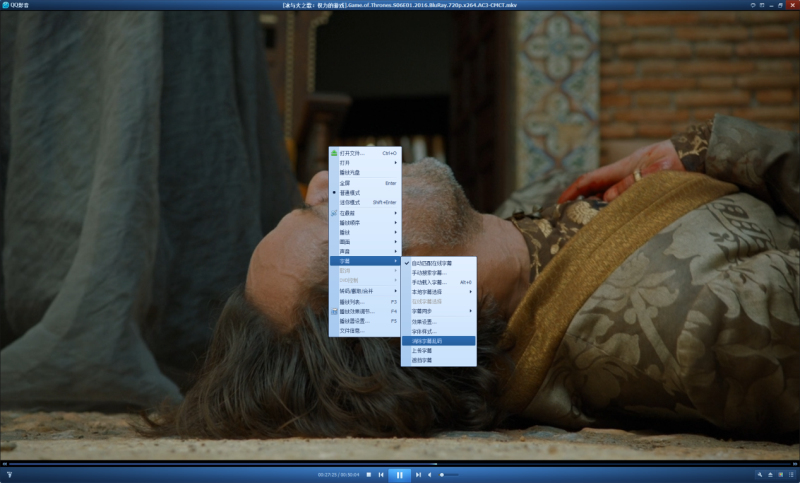This screenshot has width=800, height=483.
Task: Open 播放列表... (F3)
Action: (365, 302)
